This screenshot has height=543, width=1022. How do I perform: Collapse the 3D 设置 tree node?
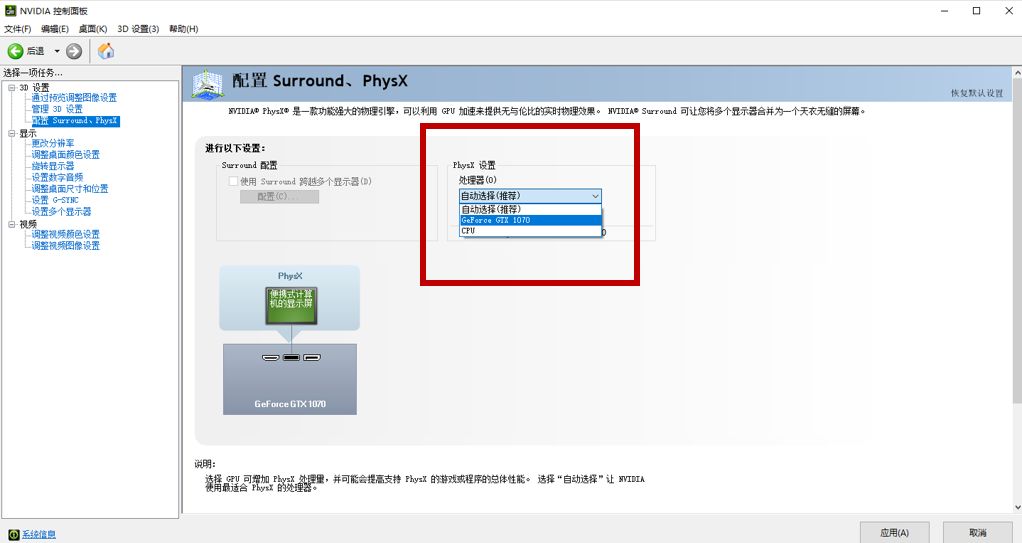(x=12, y=87)
